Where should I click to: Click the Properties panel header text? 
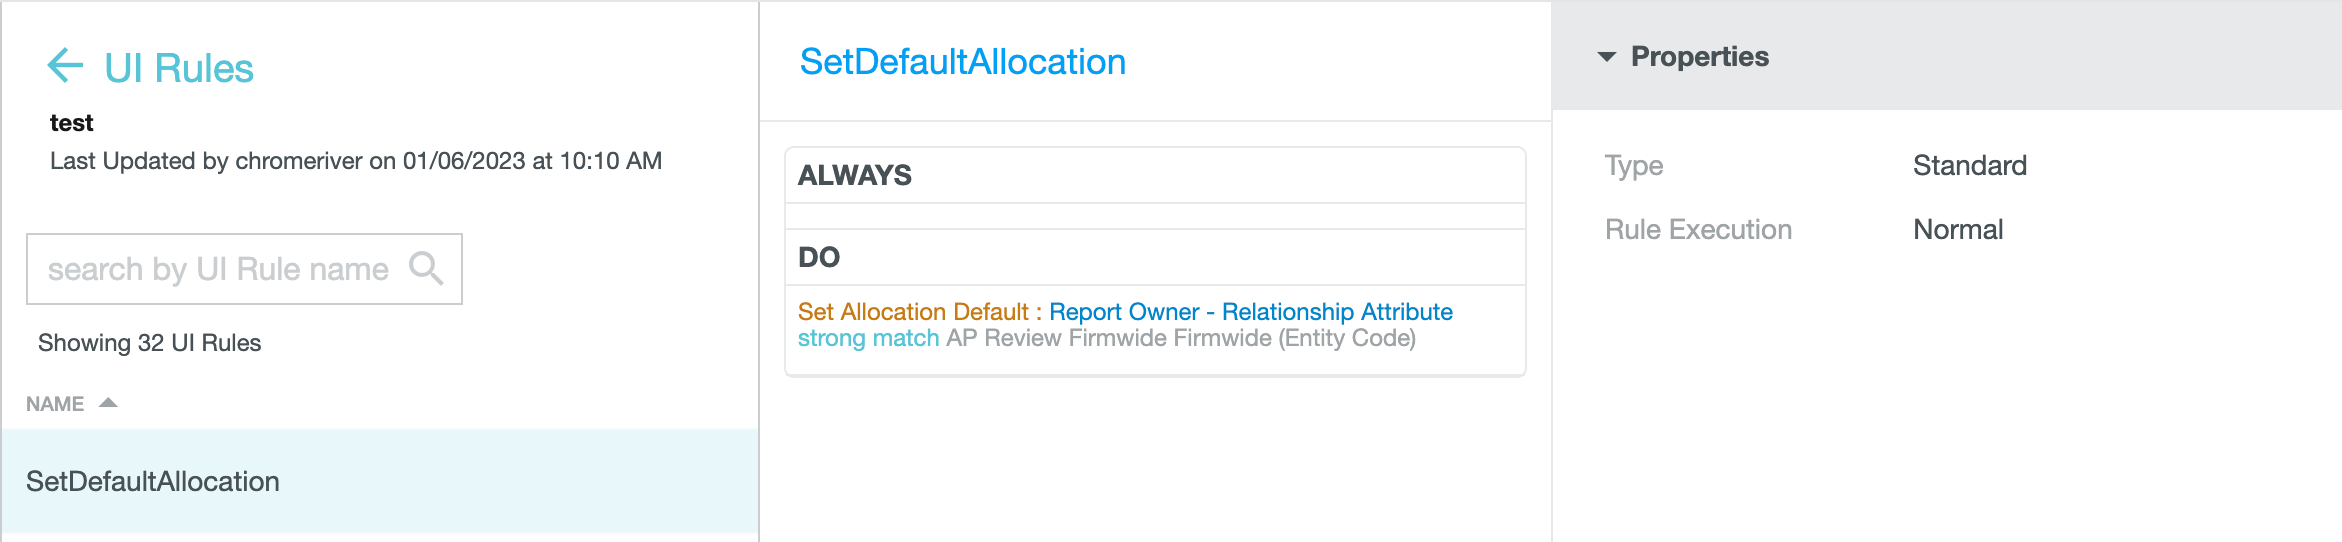coord(1699,57)
